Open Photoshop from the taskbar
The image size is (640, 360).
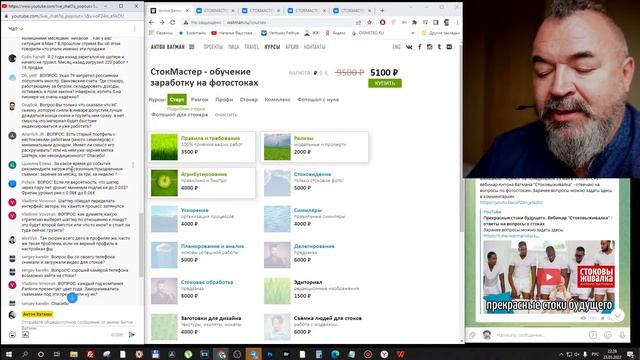click(270, 354)
